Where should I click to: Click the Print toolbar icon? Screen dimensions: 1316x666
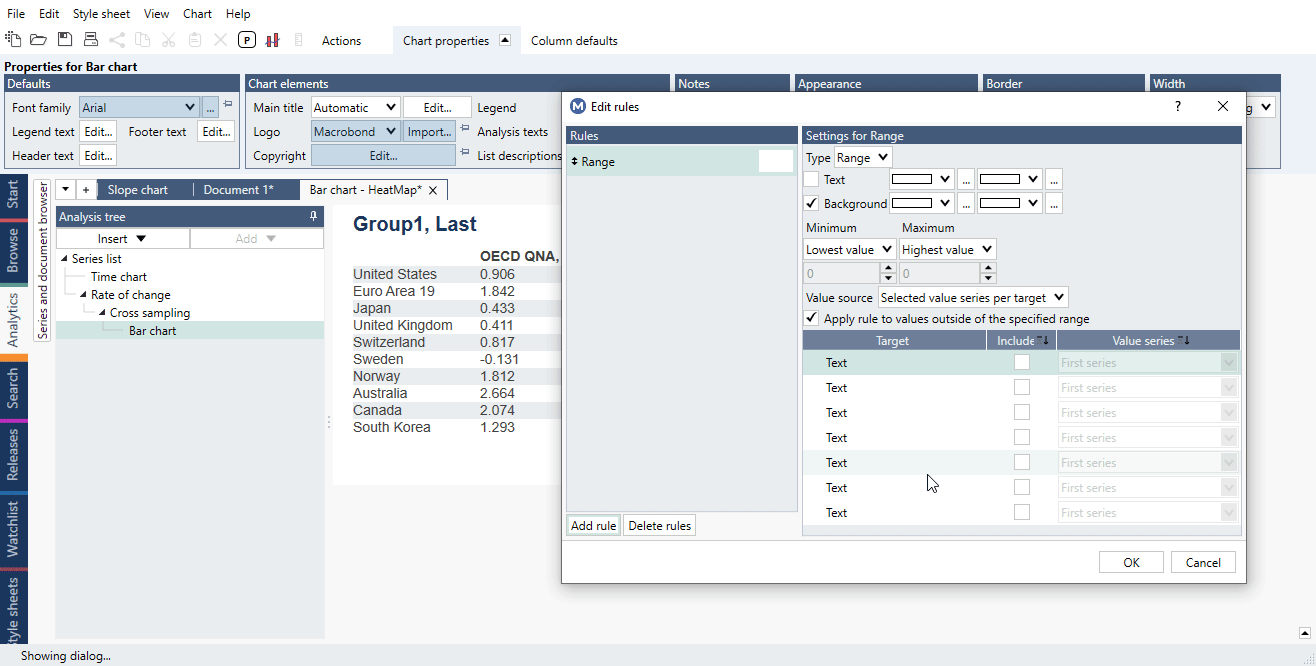tap(90, 40)
